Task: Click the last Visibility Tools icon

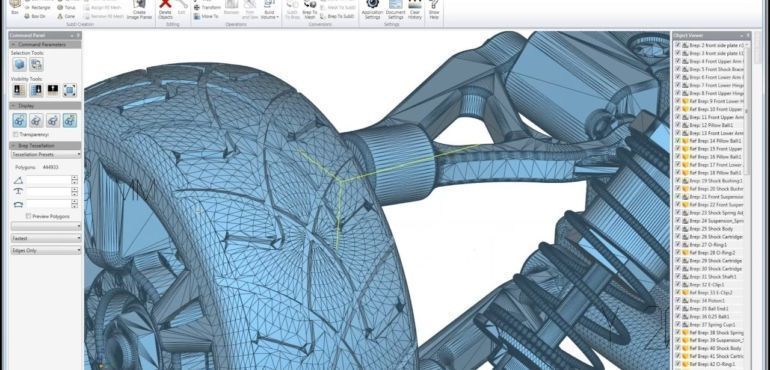Action: tap(70, 90)
